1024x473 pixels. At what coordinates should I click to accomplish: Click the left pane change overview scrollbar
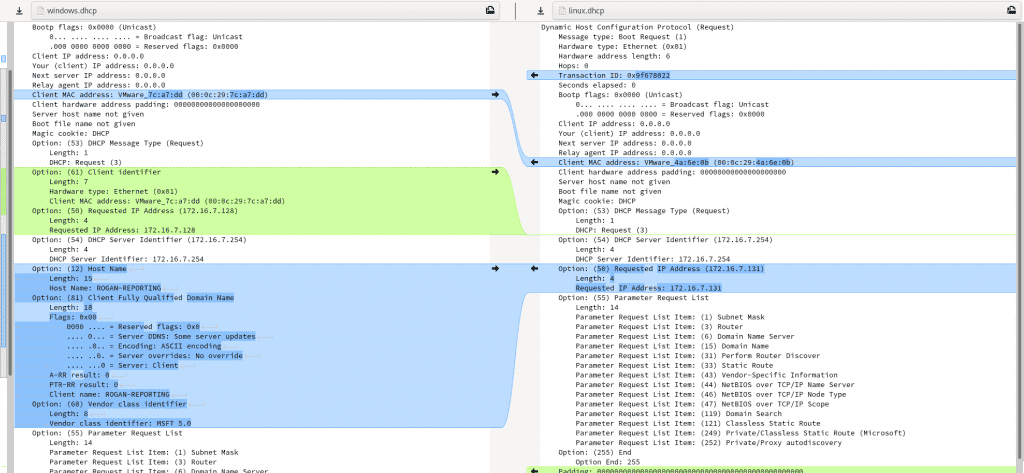coord(5,250)
